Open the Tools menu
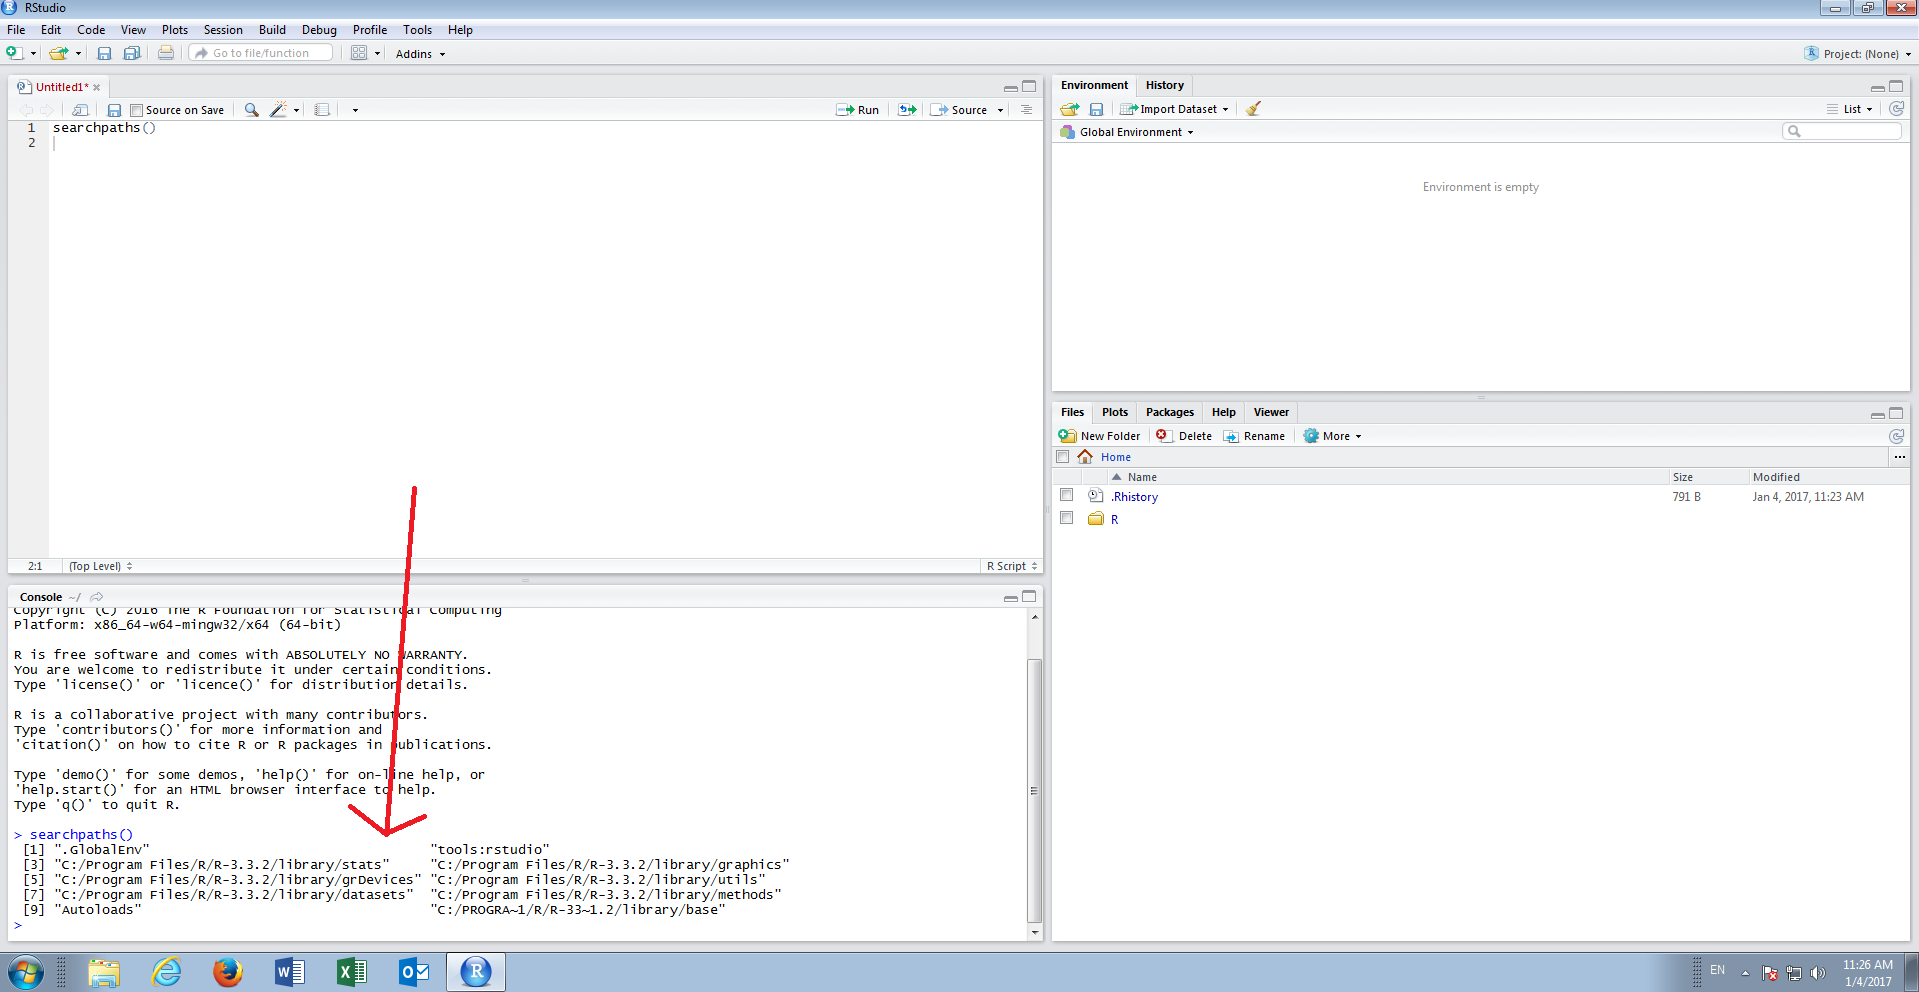 pyautogui.click(x=417, y=30)
